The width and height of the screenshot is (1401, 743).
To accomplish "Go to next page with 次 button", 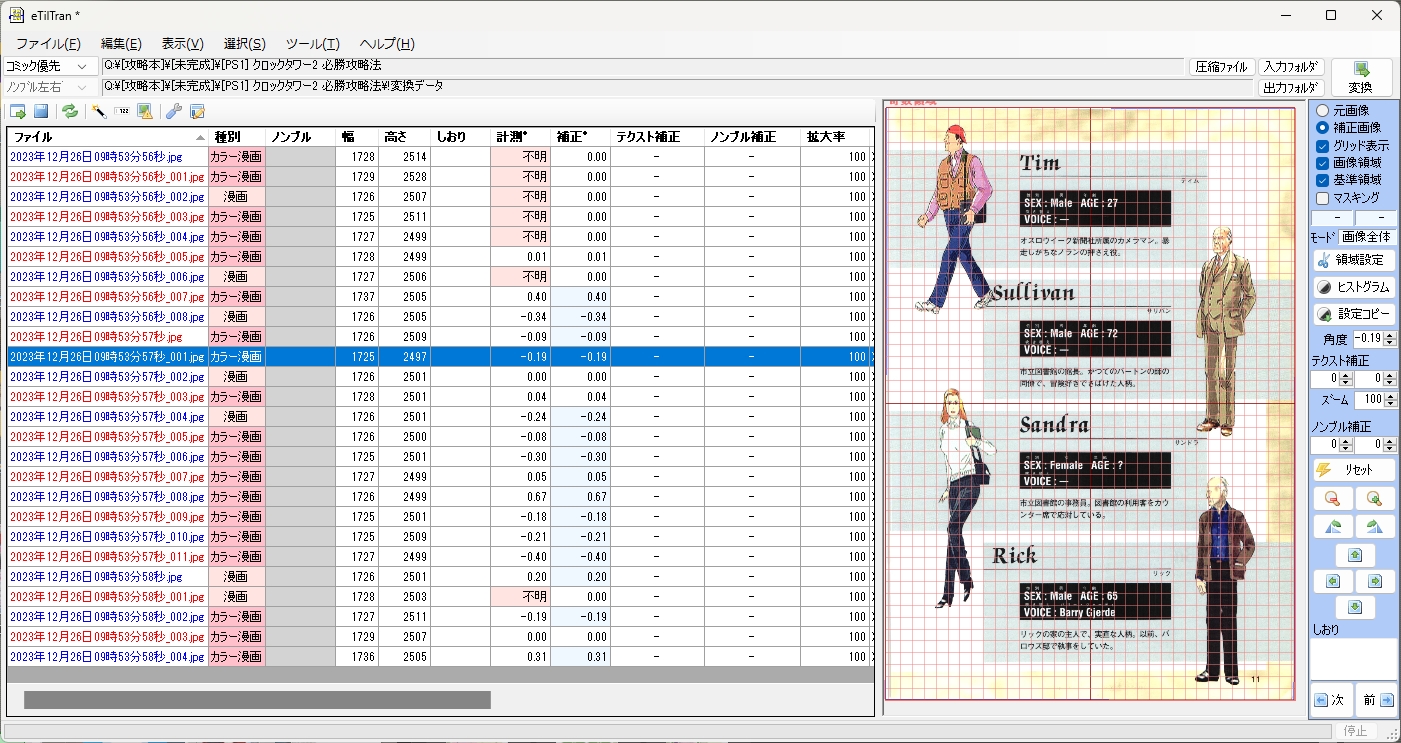I will coord(1331,700).
